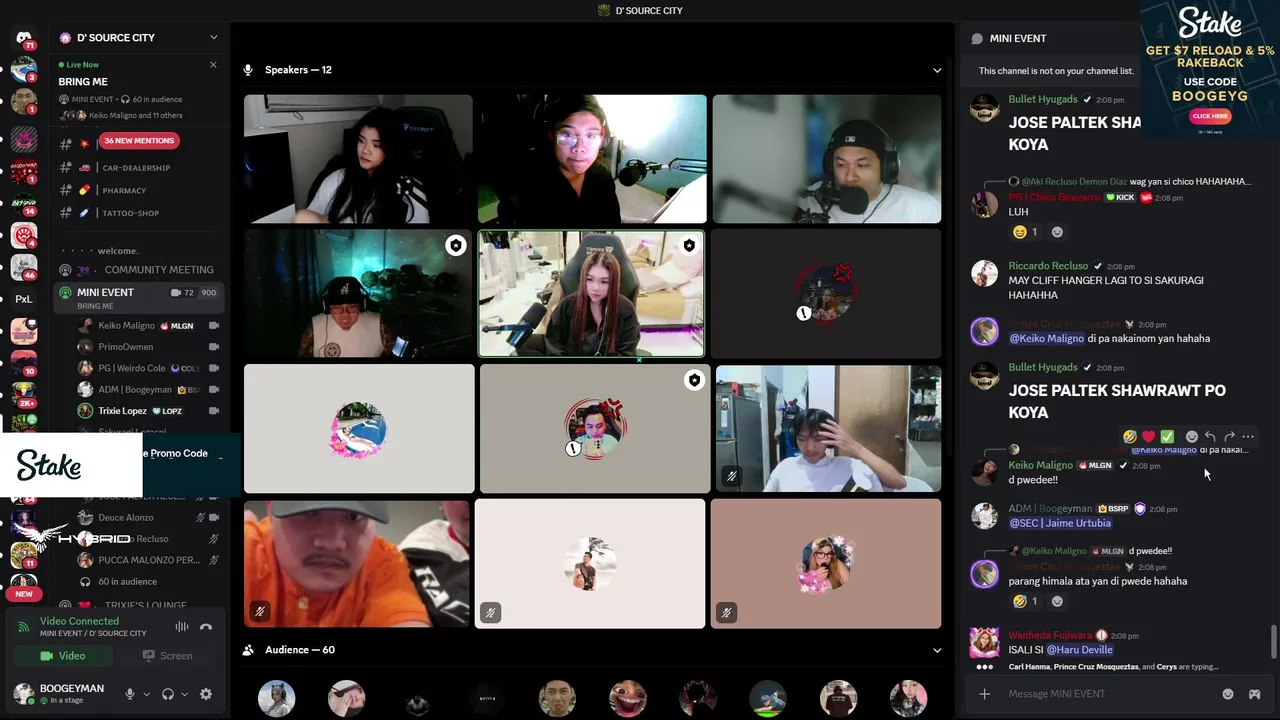Toggle the Screen share button
The image size is (1280, 720).
(x=167, y=656)
